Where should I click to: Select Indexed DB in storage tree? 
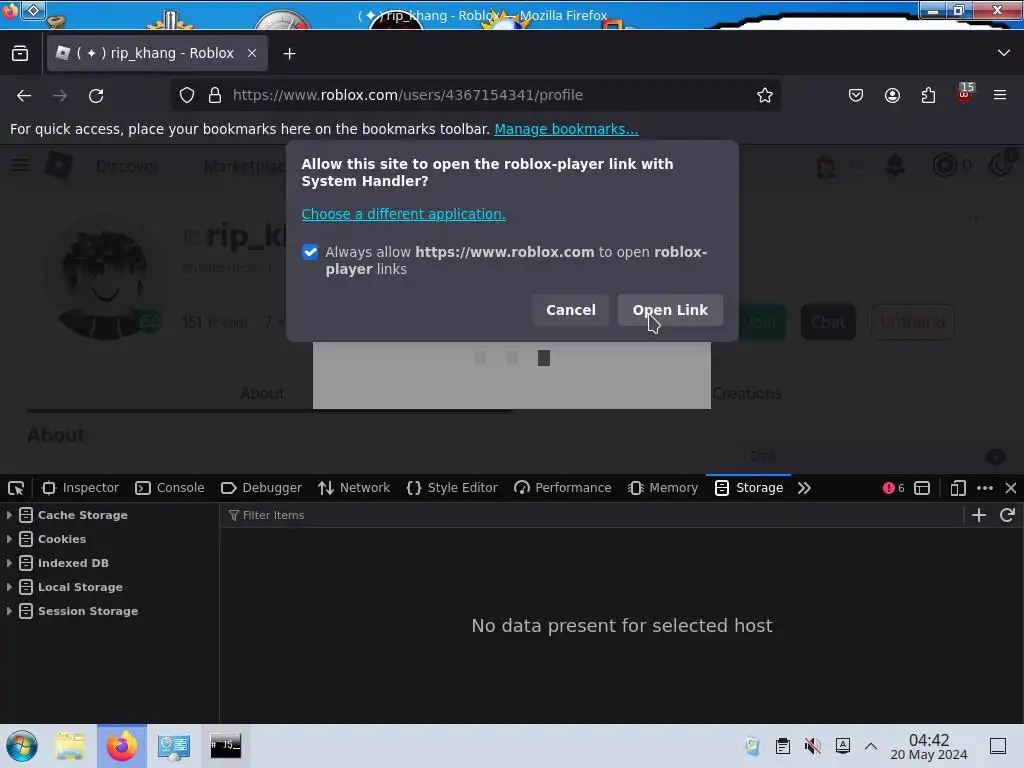pos(73,563)
